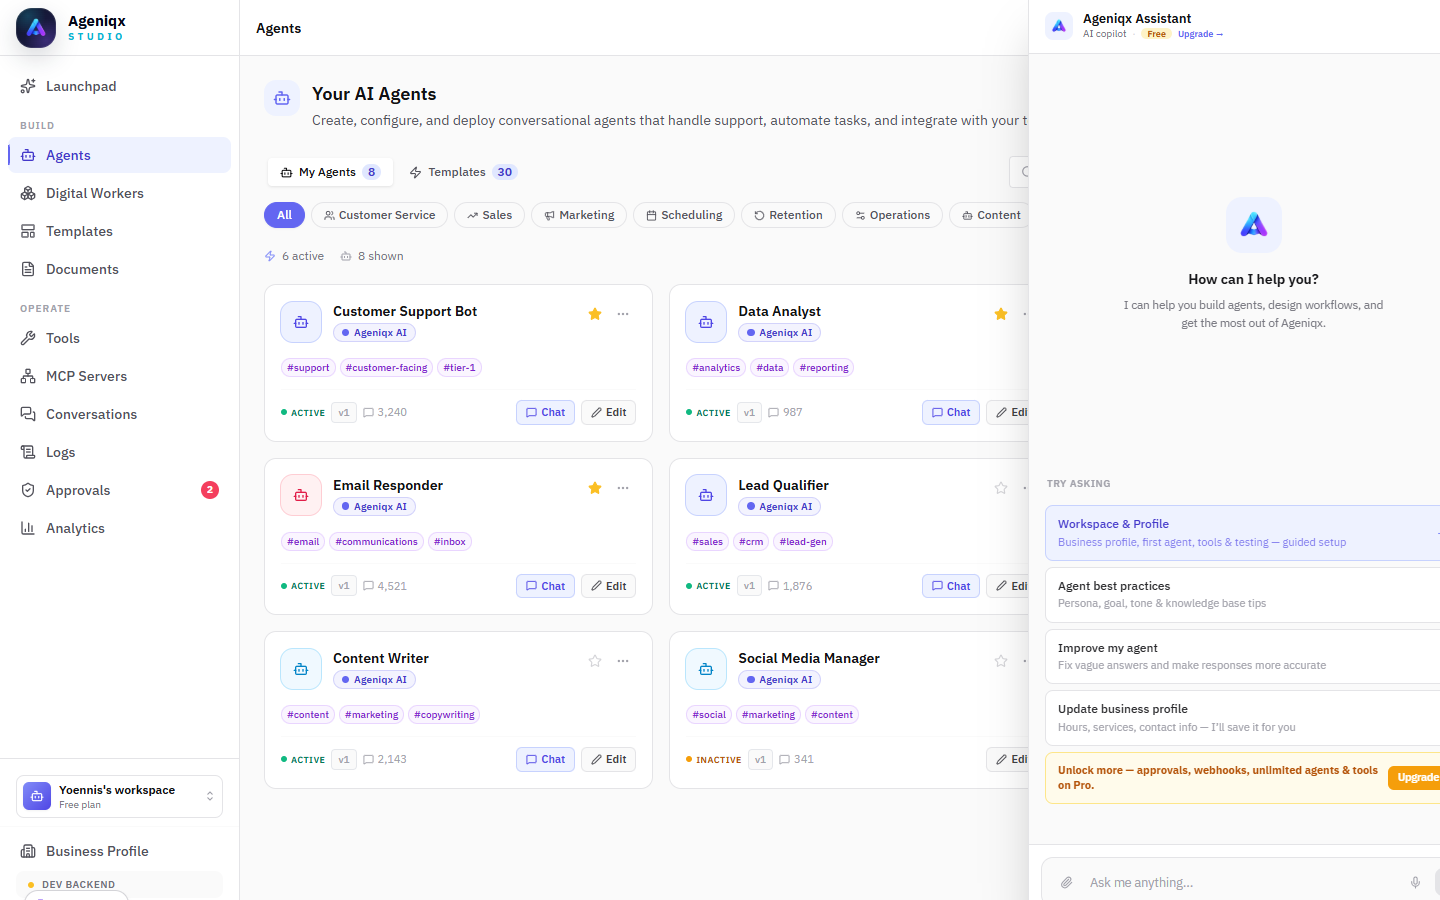The width and height of the screenshot is (1440, 900).
Task: Click the Upgrade link in assistant header
Action: 1200,34
